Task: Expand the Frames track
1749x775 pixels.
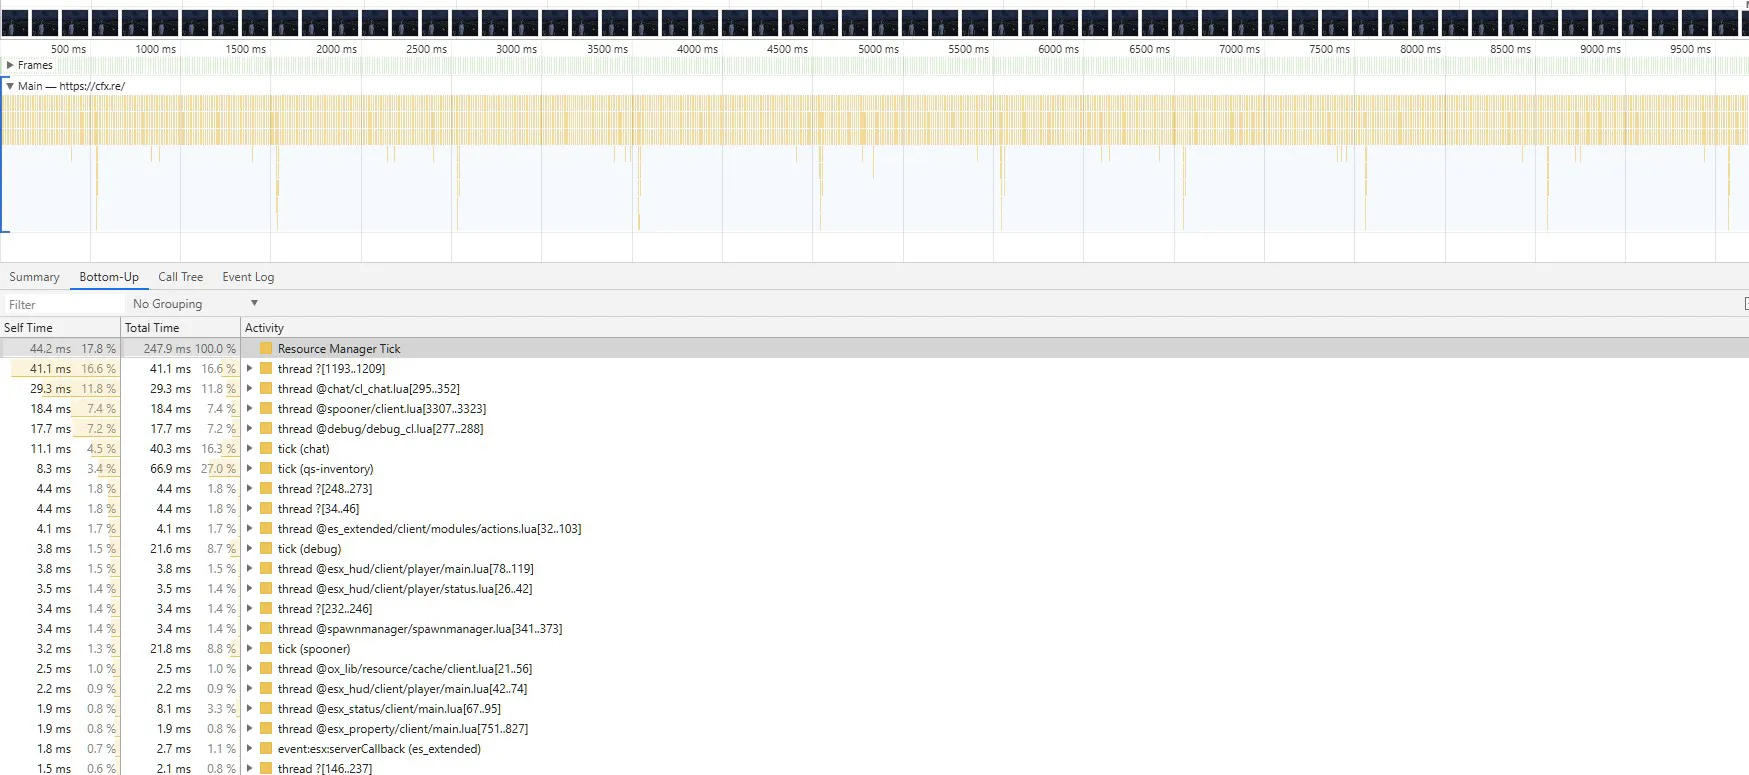Action: coord(10,65)
